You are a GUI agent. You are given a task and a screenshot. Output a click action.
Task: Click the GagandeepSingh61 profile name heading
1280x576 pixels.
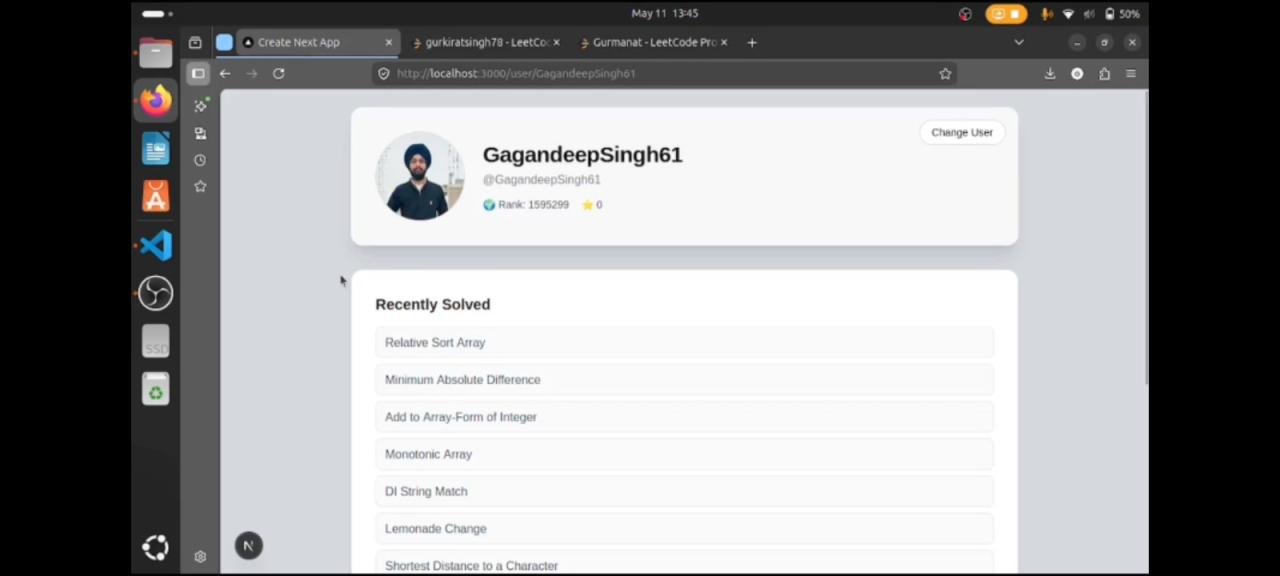[x=583, y=155]
